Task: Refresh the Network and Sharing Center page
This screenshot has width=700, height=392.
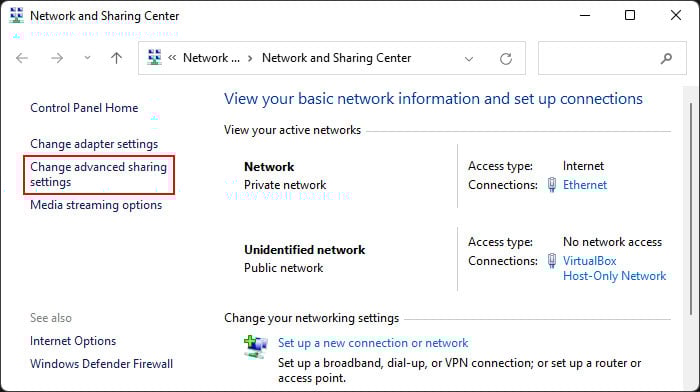Action: point(505,58)
